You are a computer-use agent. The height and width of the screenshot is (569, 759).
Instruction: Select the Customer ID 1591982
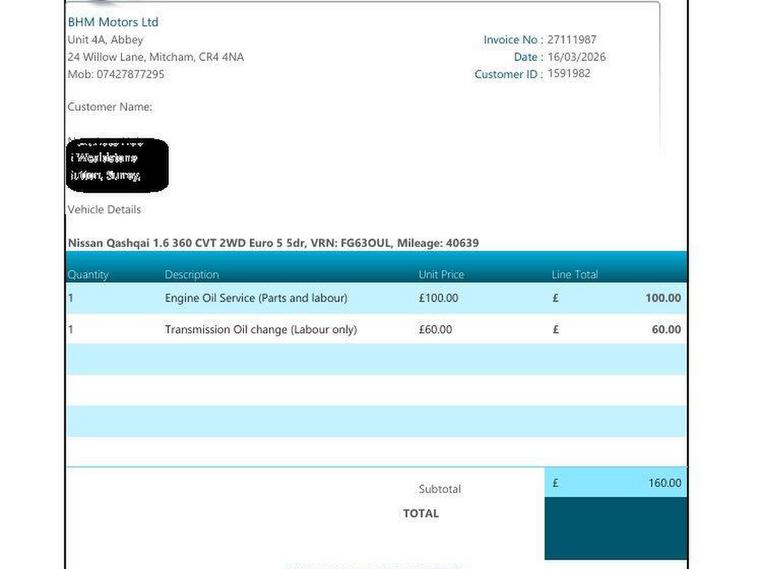[568, 74]
